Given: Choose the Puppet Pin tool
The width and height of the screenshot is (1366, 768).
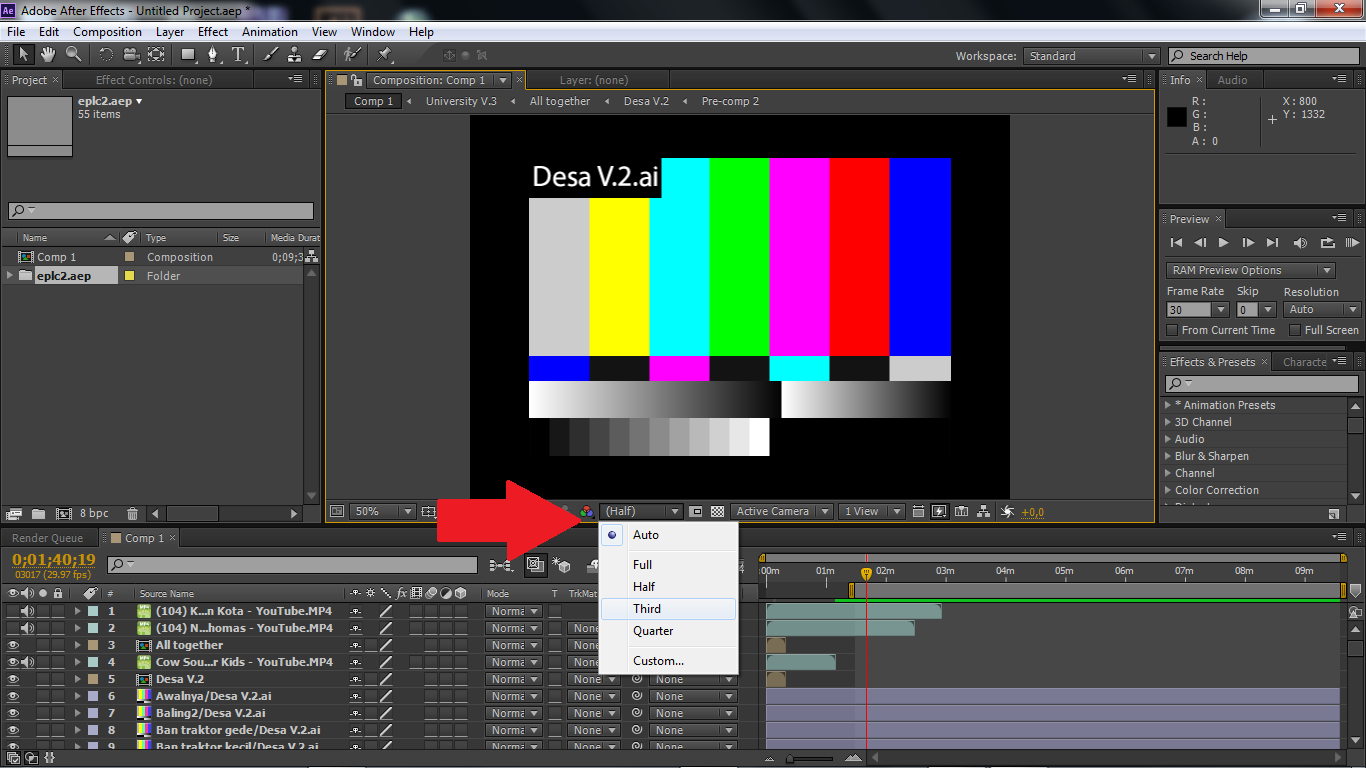Looking at the screenshot, I should [x=383, y=55].
